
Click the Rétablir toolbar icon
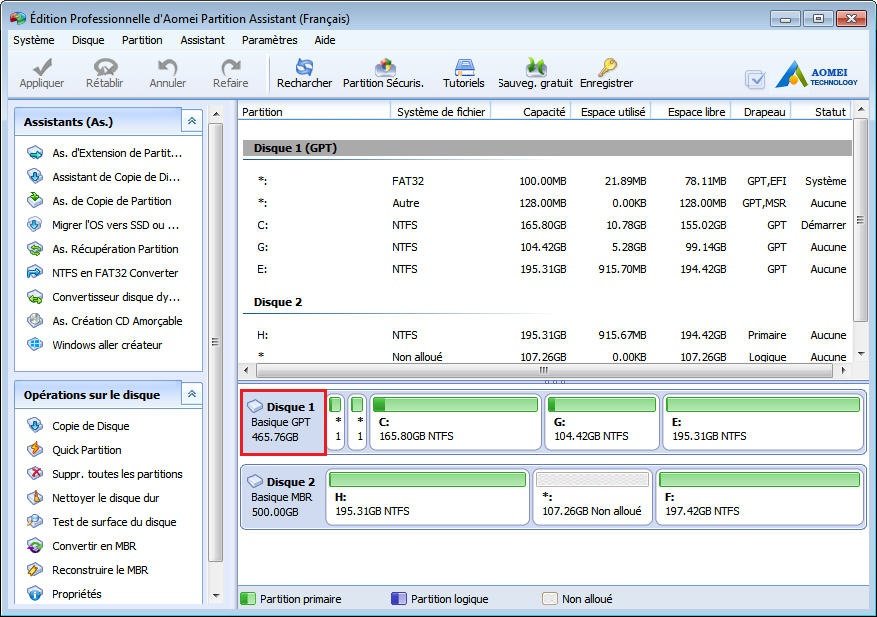click(105, 67)
